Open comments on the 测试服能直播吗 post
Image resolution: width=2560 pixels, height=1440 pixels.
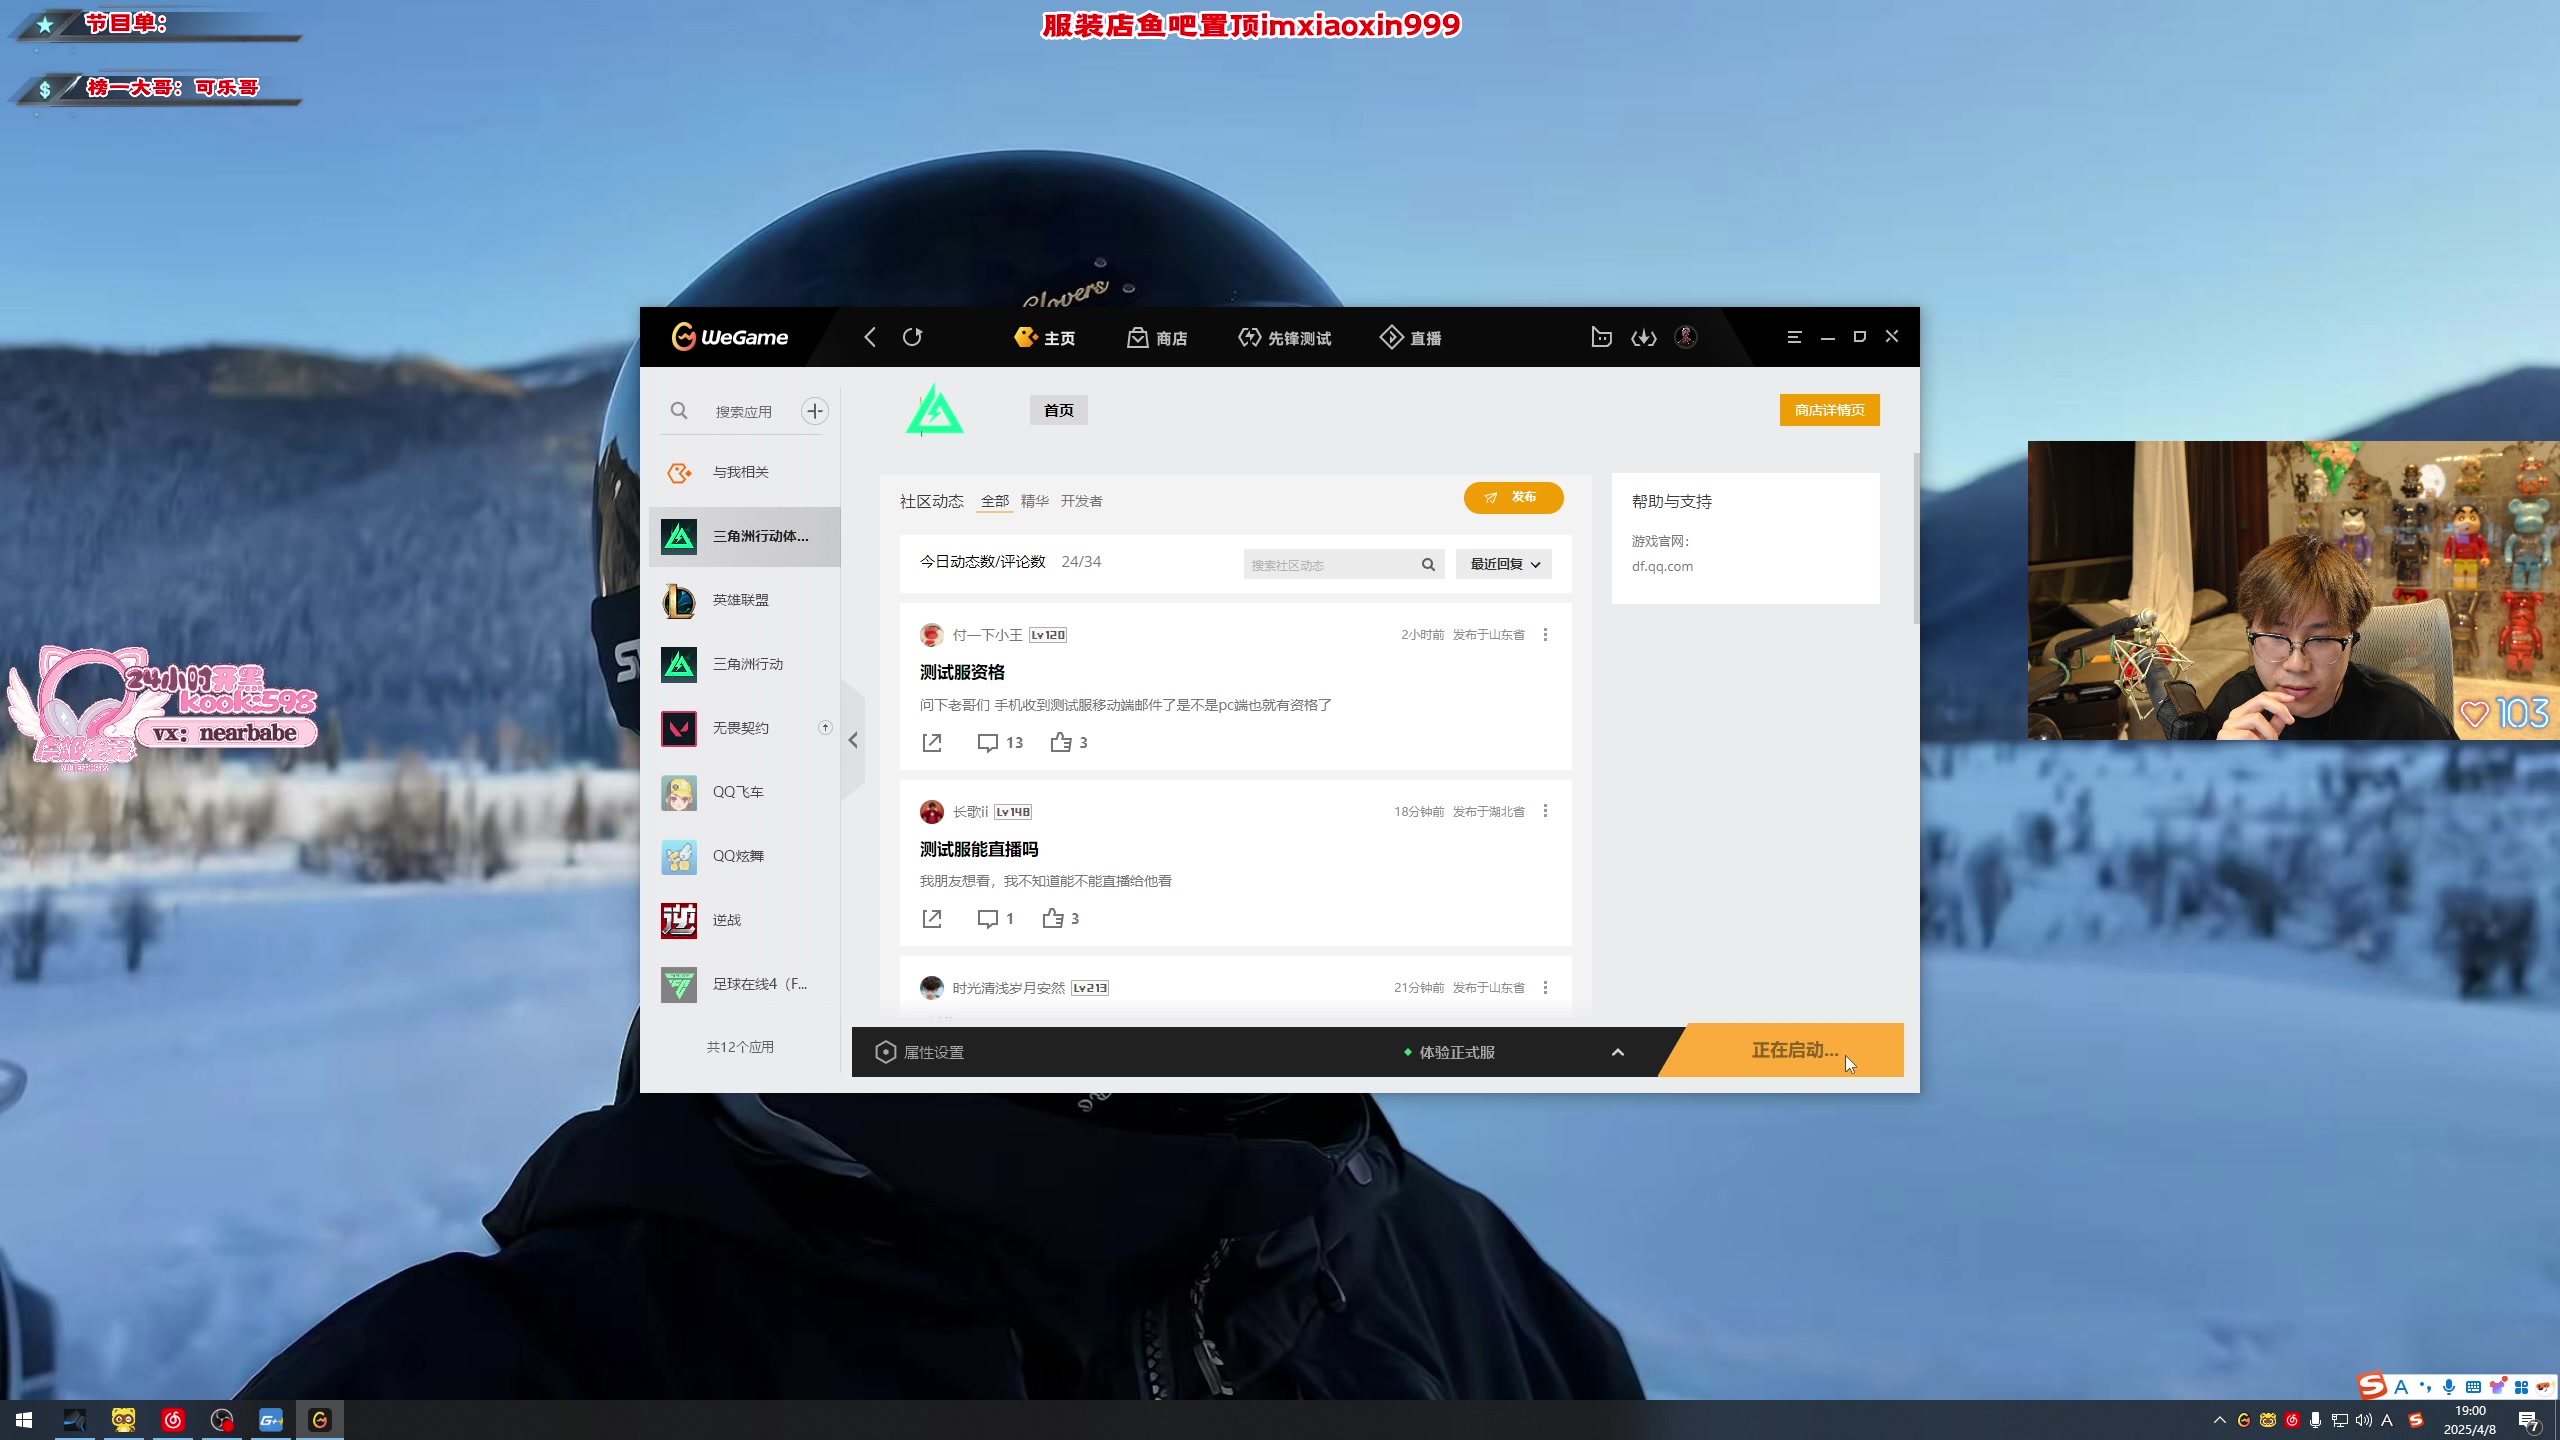point(996,918)
